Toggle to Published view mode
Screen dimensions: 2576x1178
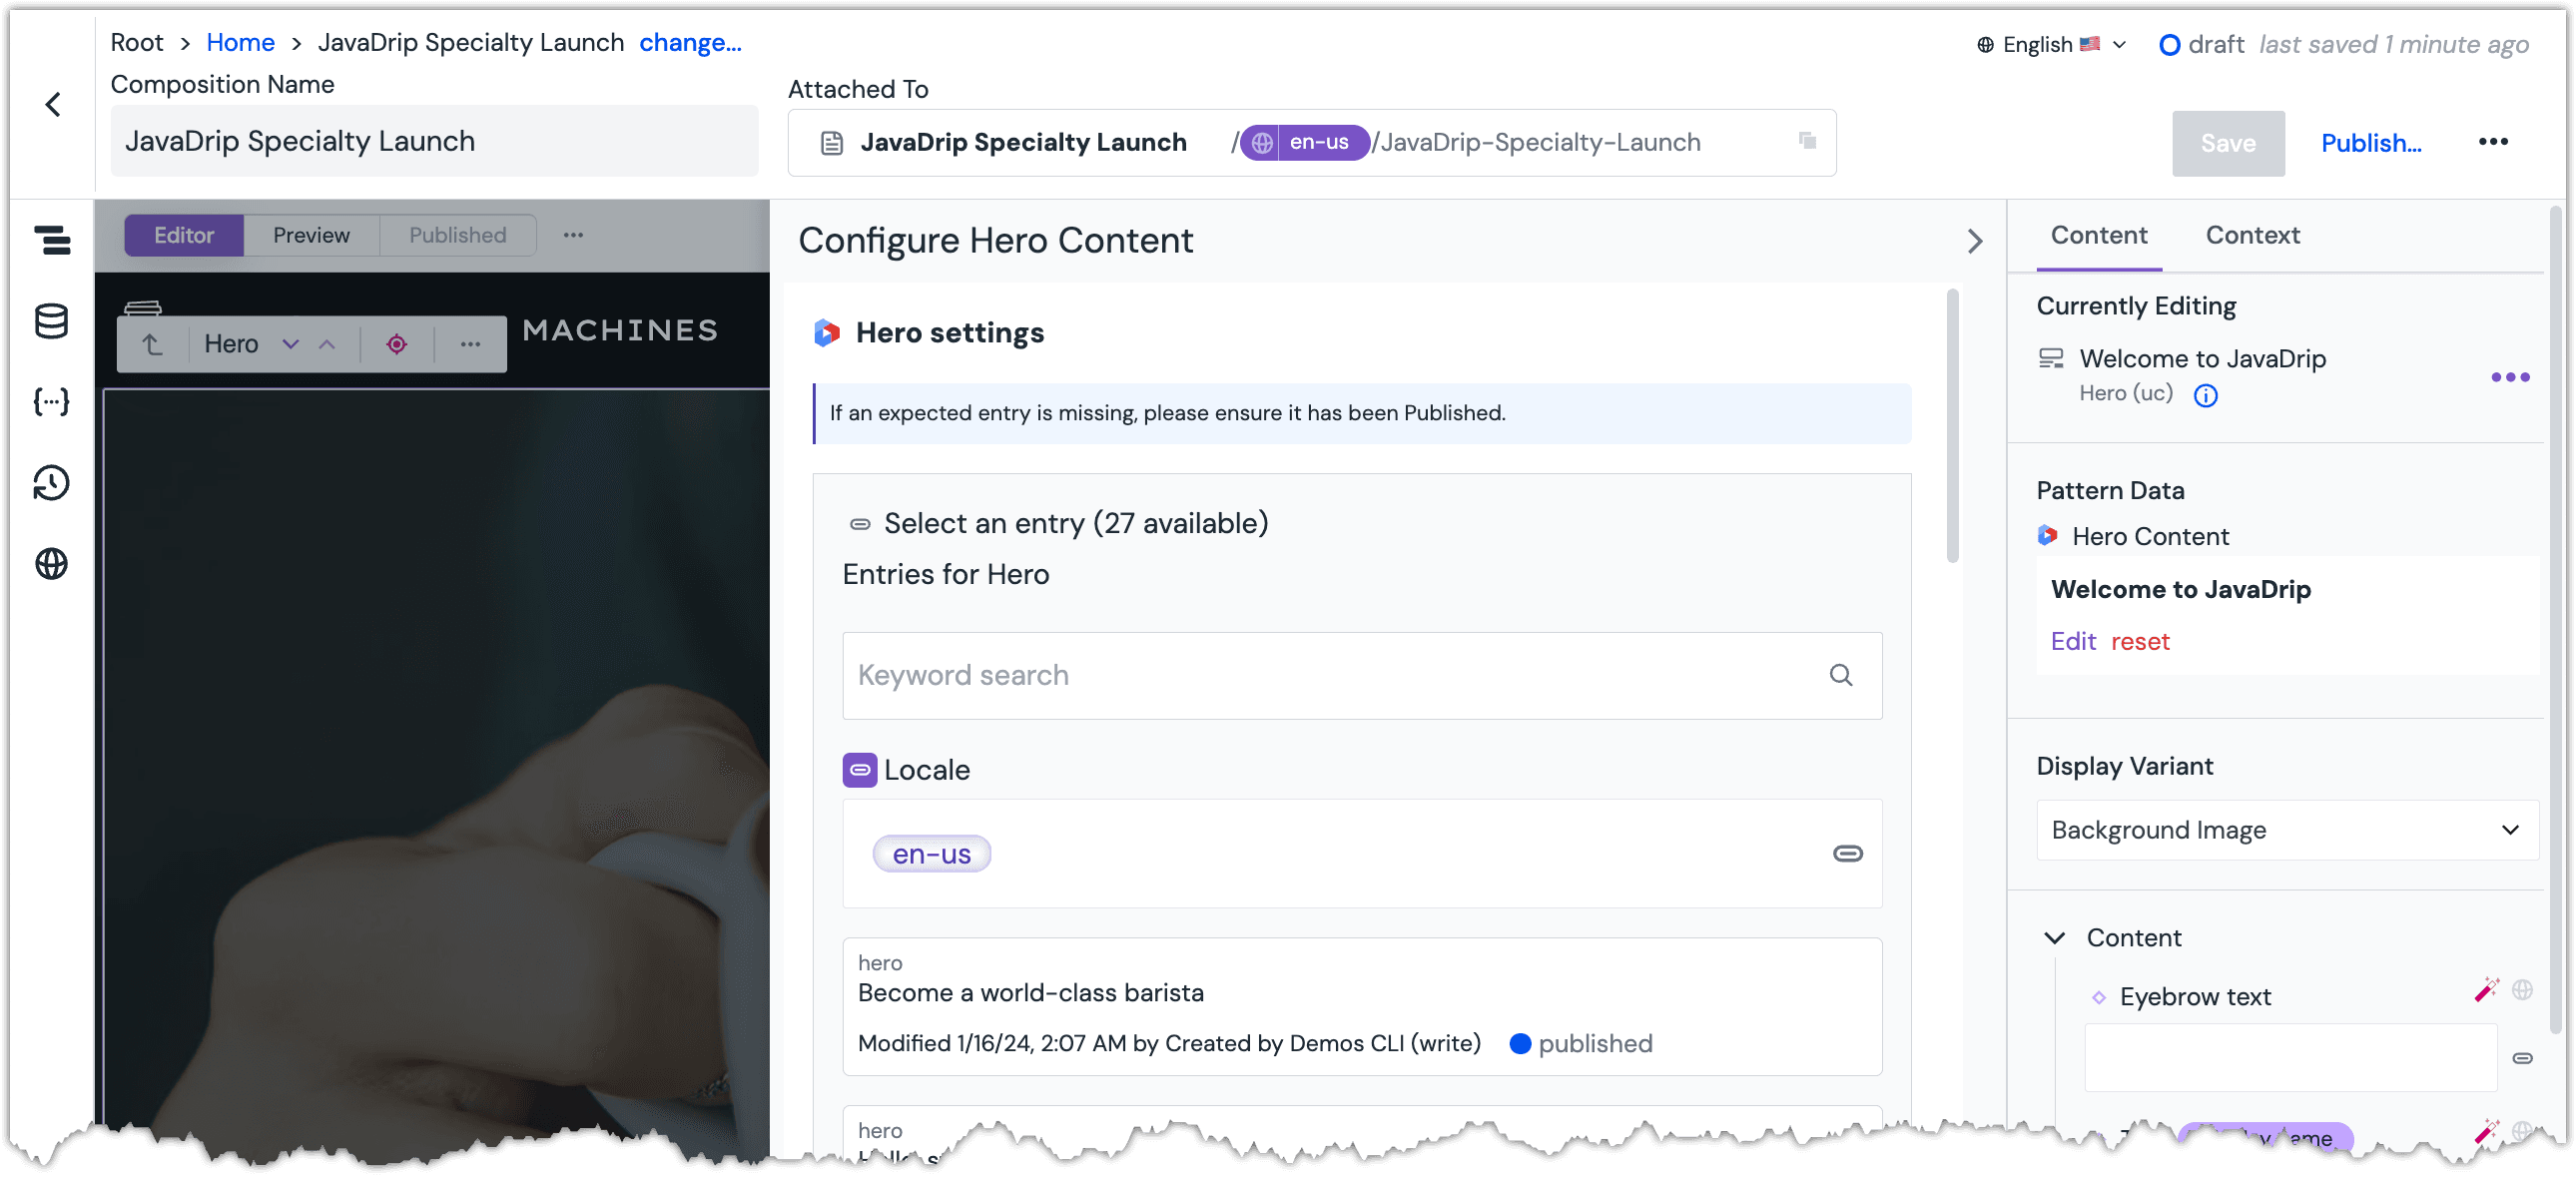click(x=456, y=234)
